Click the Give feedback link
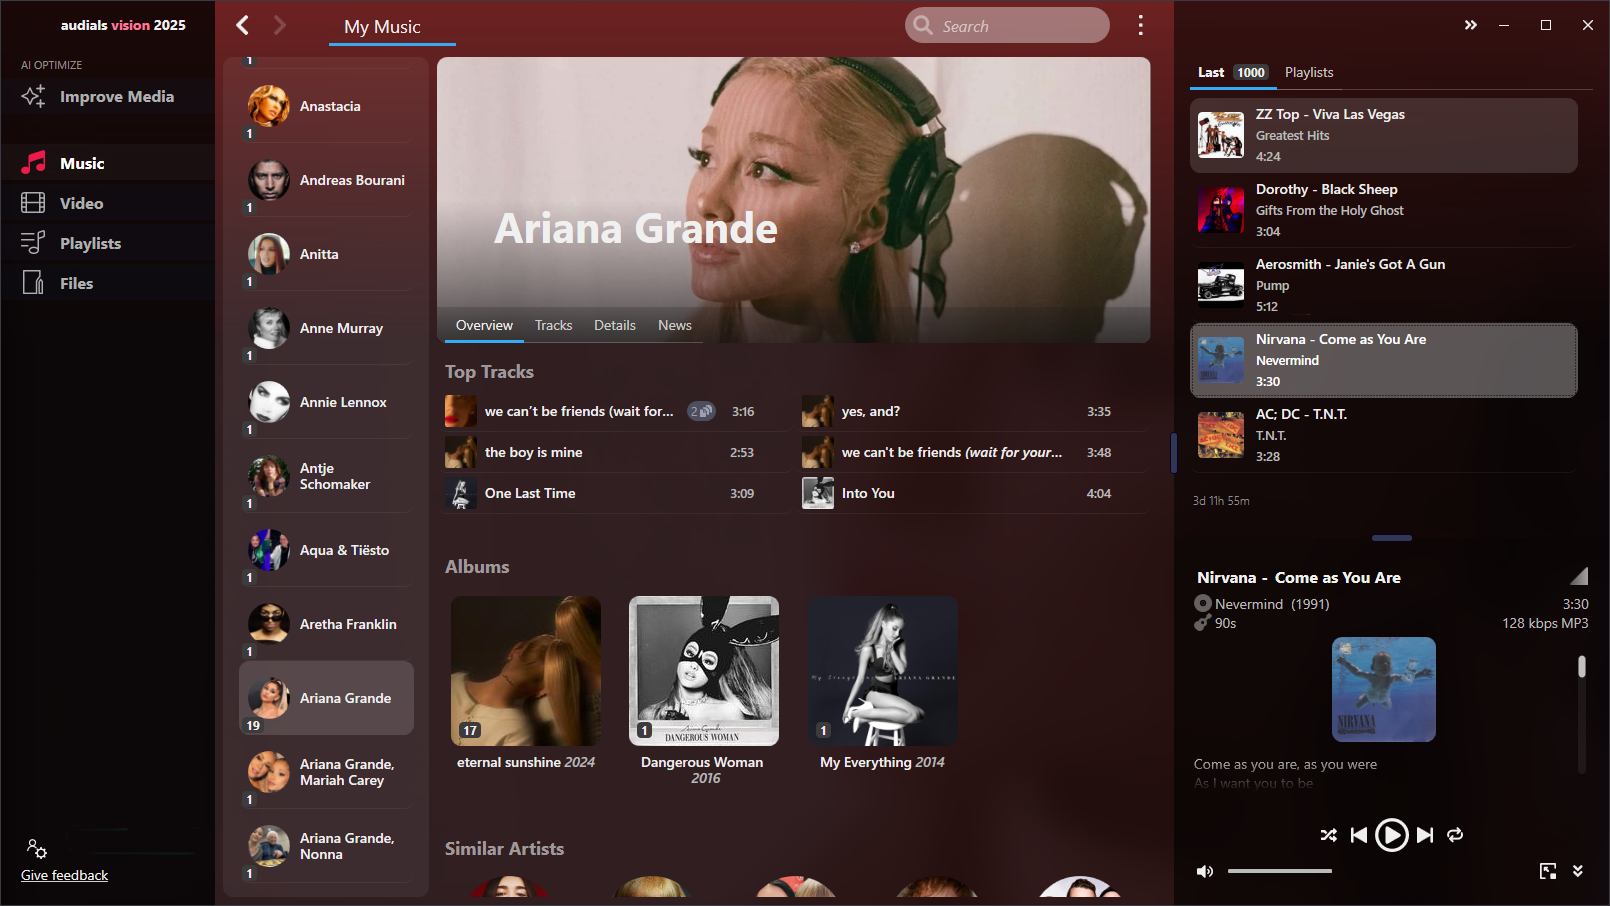Screen dimensions: 1610x906 [64, 875]
